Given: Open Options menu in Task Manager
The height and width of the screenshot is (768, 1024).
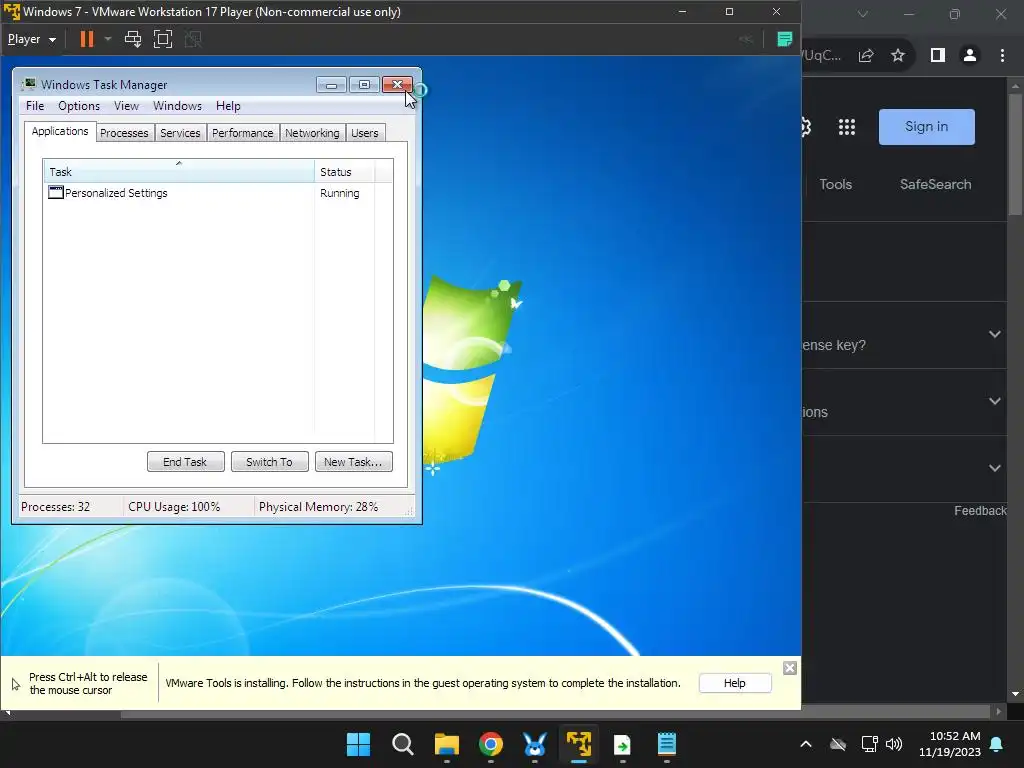Looking at the screenshot, I should [79, 106].
